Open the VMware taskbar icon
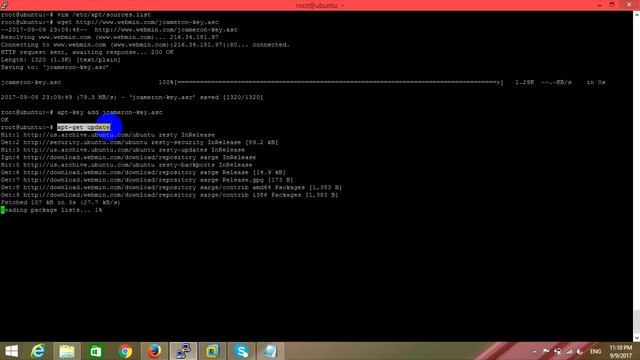Image resolution: width=640 pixels, height=360 pixels. tap(212, 351)
